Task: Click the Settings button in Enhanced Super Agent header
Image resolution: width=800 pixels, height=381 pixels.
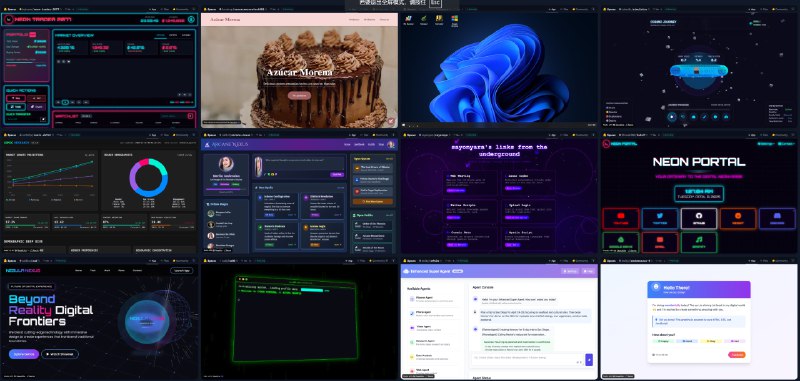Action: [570, 271]
